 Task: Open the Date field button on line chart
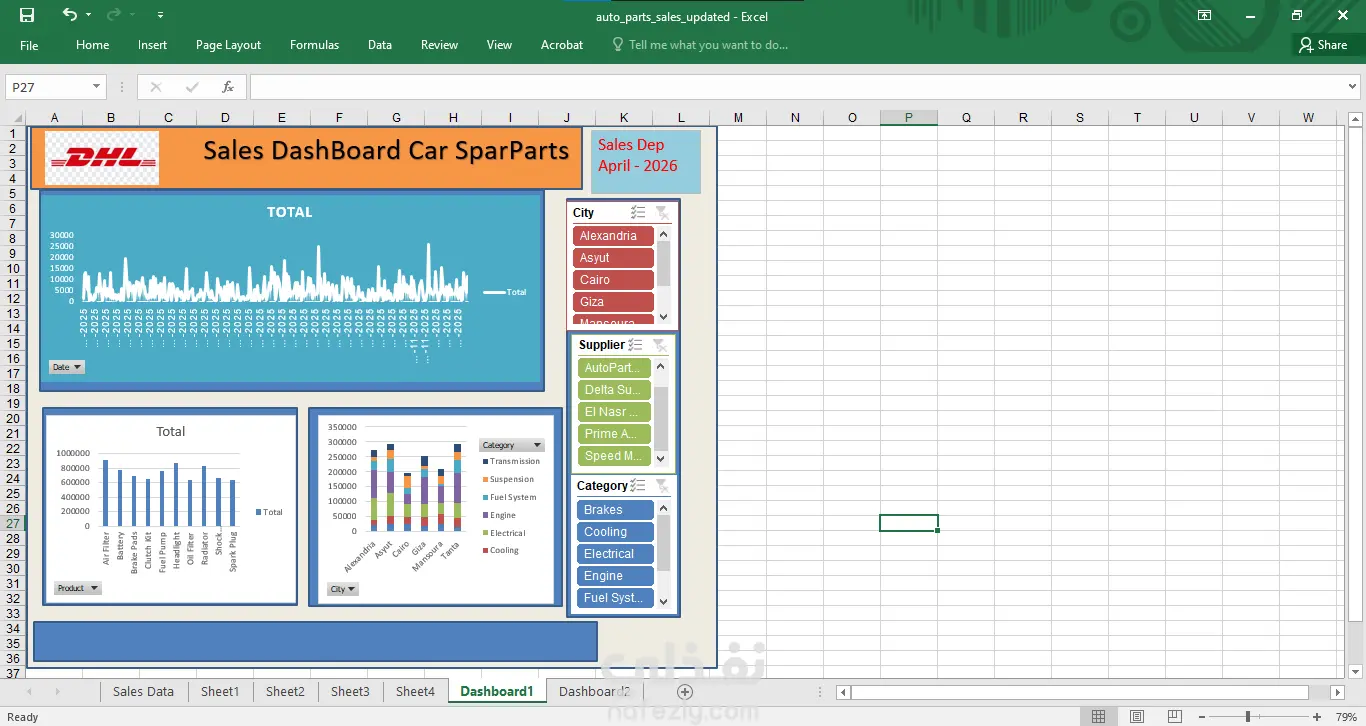pyautogui.click(x=67, y=367)
